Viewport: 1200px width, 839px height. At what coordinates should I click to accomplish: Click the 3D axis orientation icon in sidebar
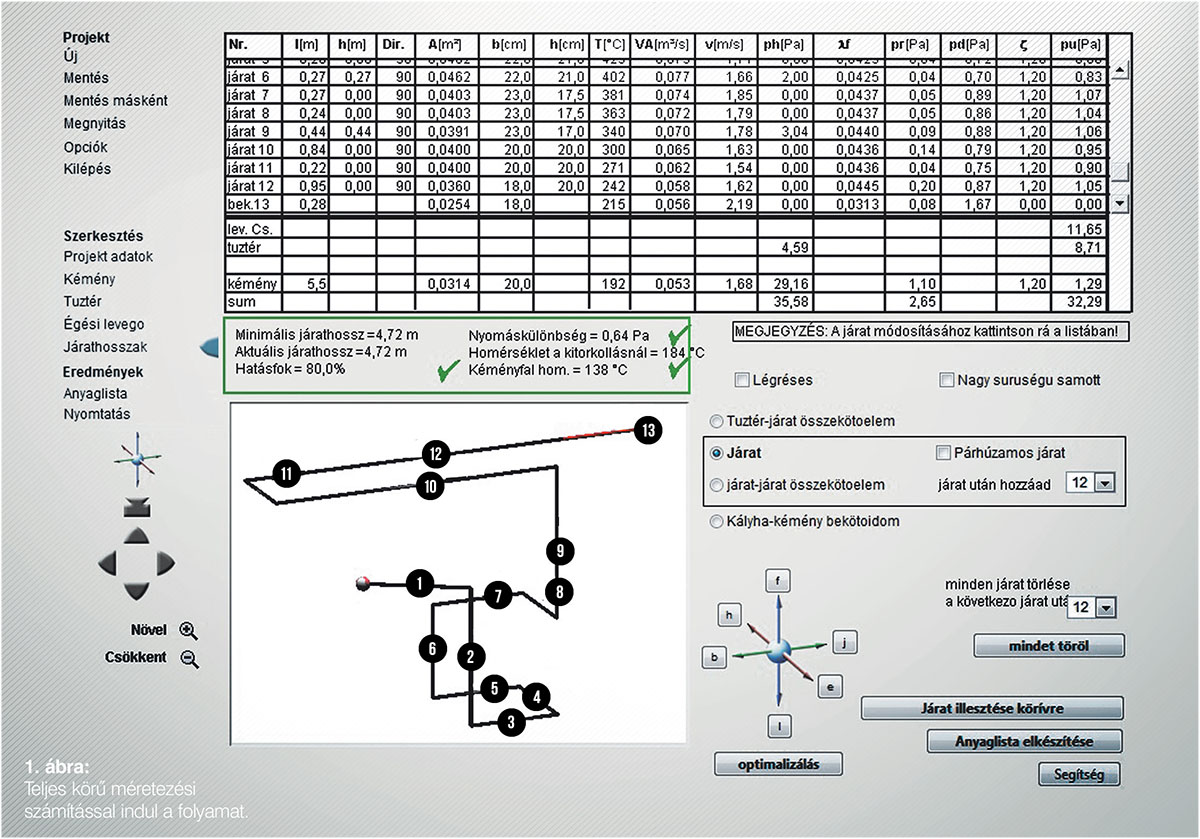[x=134, y=458]
